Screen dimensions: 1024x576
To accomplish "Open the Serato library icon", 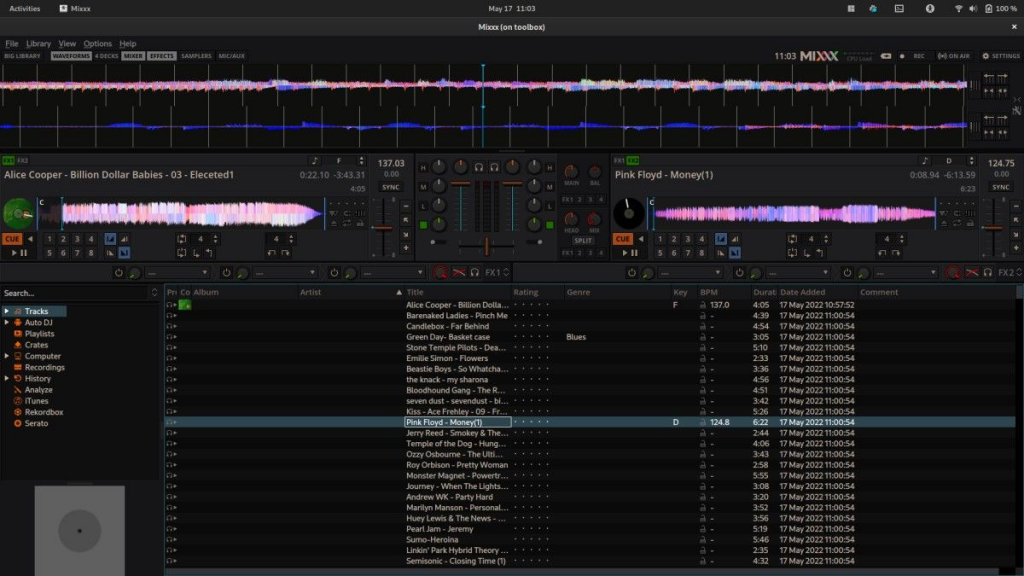I will click(18, 423).
